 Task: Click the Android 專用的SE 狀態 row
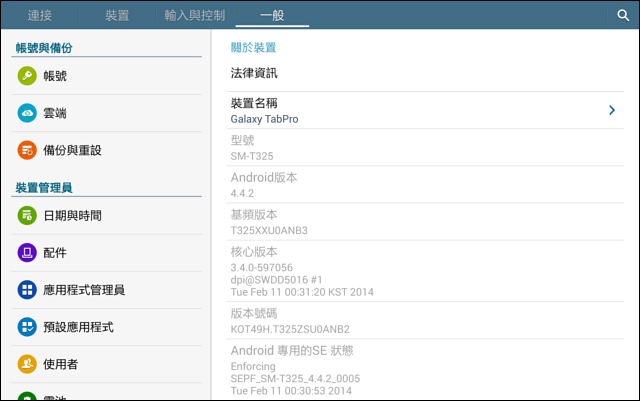point(425,370)
